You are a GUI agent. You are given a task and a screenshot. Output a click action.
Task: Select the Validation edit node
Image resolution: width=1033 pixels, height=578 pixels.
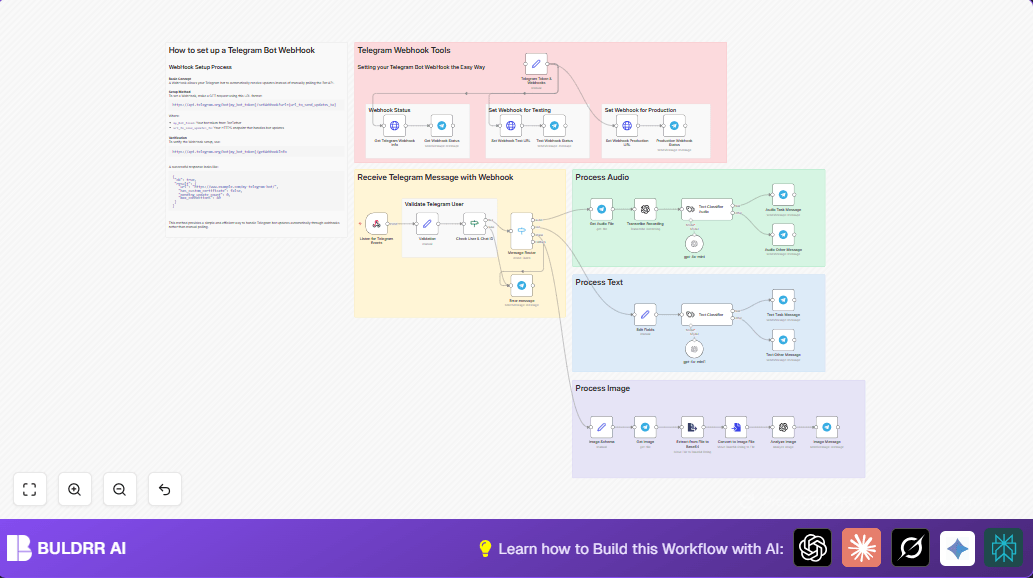coord(427,223)
